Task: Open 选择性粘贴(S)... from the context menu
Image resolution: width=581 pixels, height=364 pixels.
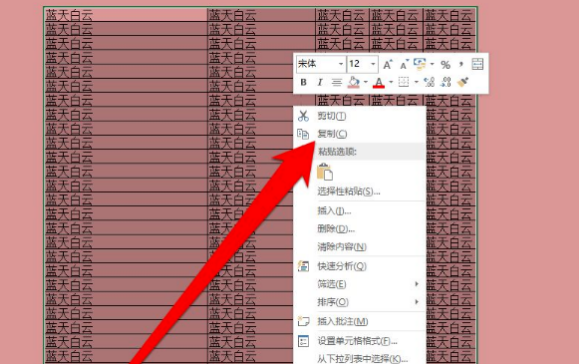Action: [x=359, y=192]
